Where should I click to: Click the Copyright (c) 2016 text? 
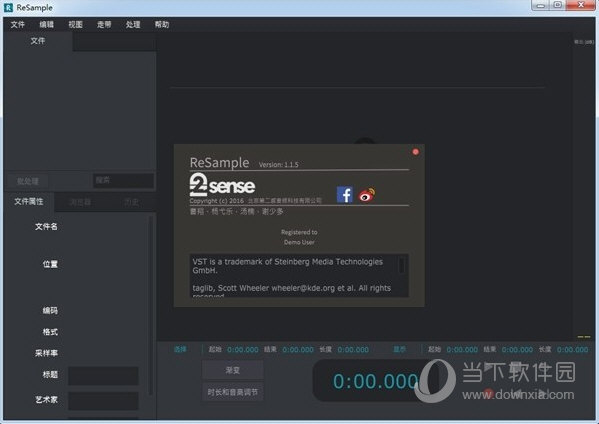click(217, 201)
